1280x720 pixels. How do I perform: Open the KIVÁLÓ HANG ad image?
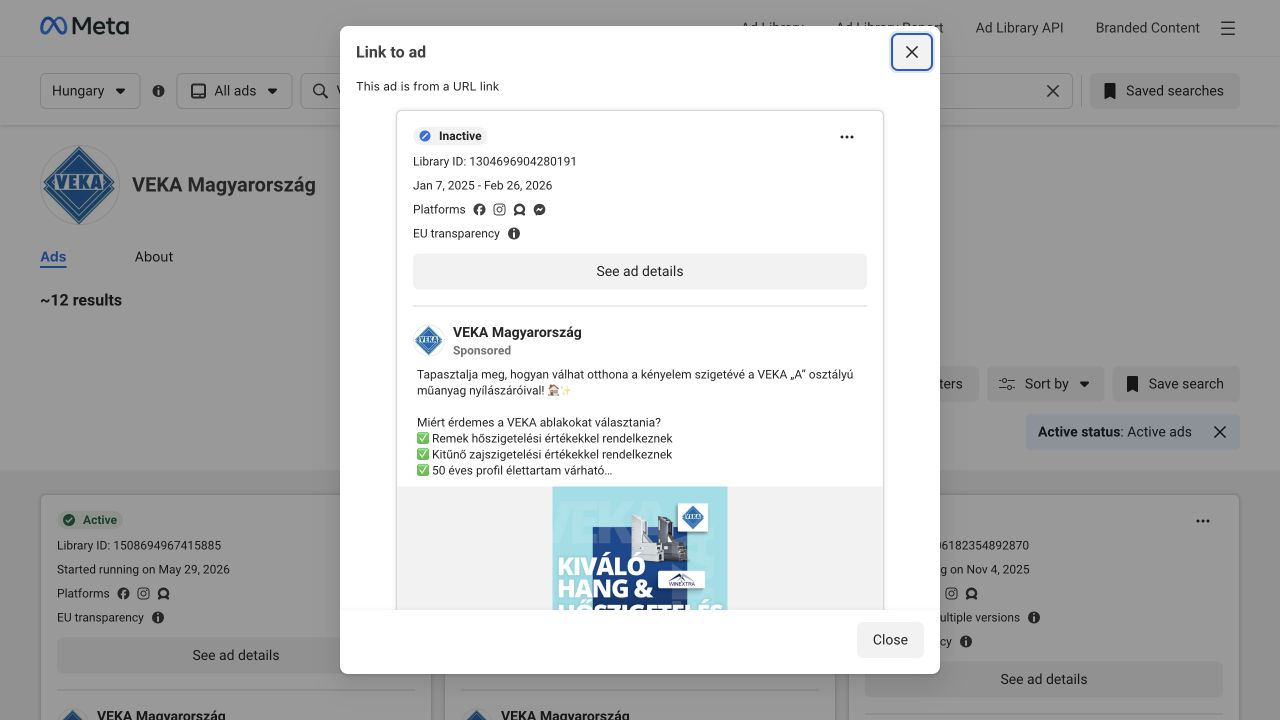[x=640, y=548]
